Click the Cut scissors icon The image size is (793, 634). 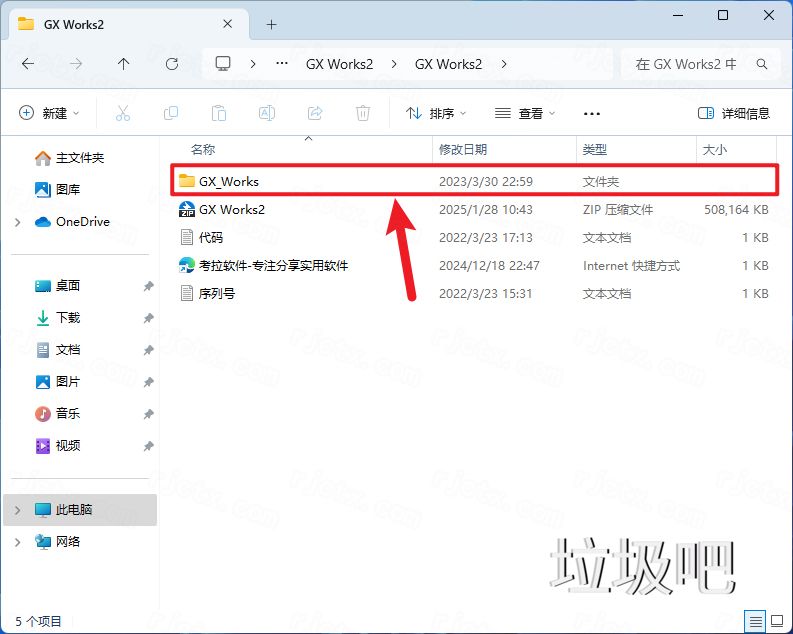coord(123,113)
